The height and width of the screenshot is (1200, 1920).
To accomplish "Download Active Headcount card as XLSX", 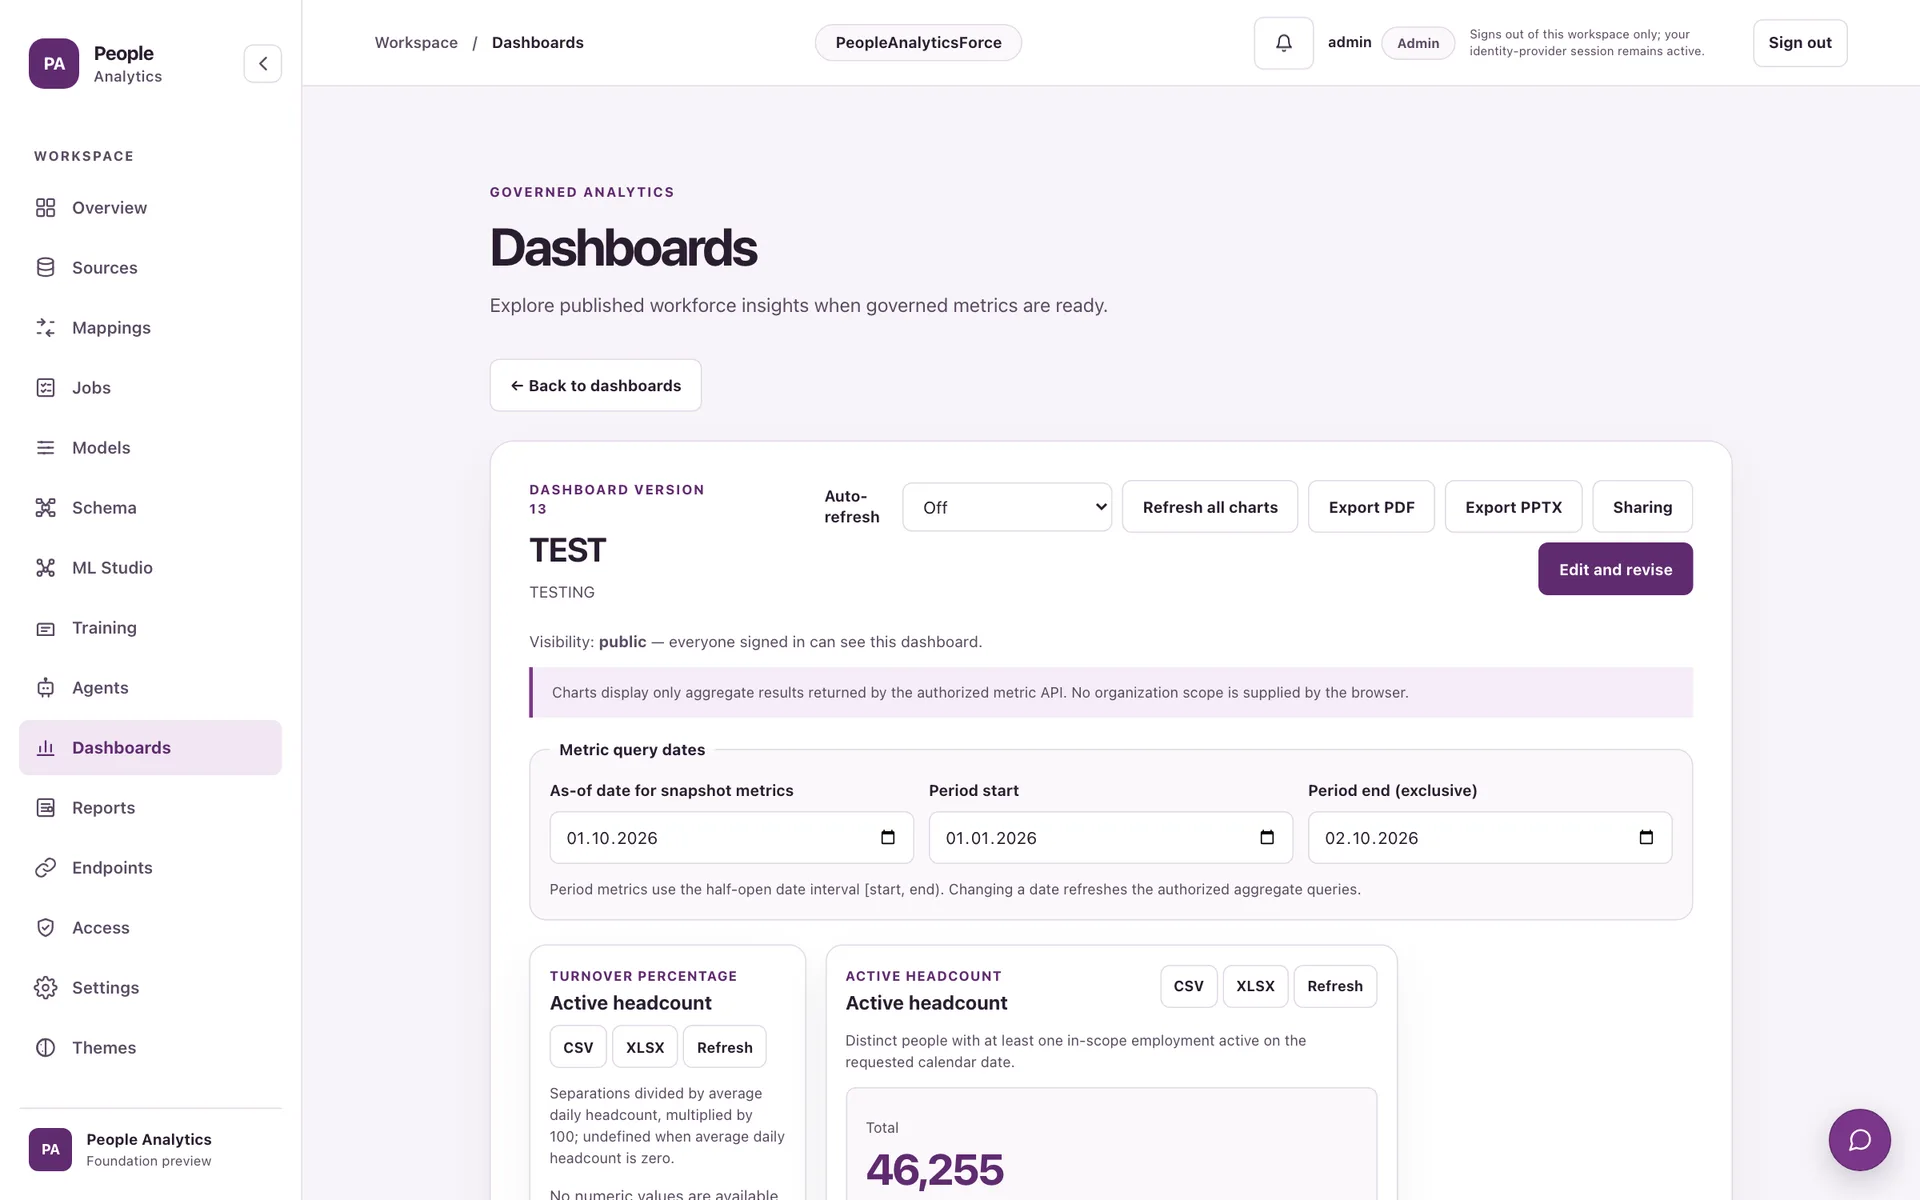I will pos(1255,986).
